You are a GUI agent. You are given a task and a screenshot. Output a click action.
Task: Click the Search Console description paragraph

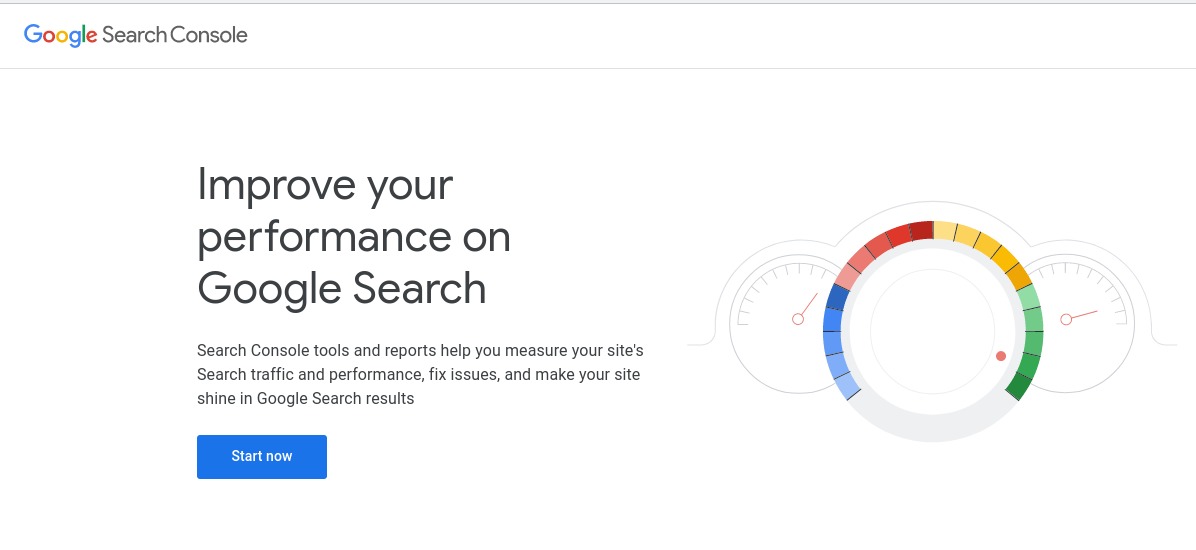point(420,375)
